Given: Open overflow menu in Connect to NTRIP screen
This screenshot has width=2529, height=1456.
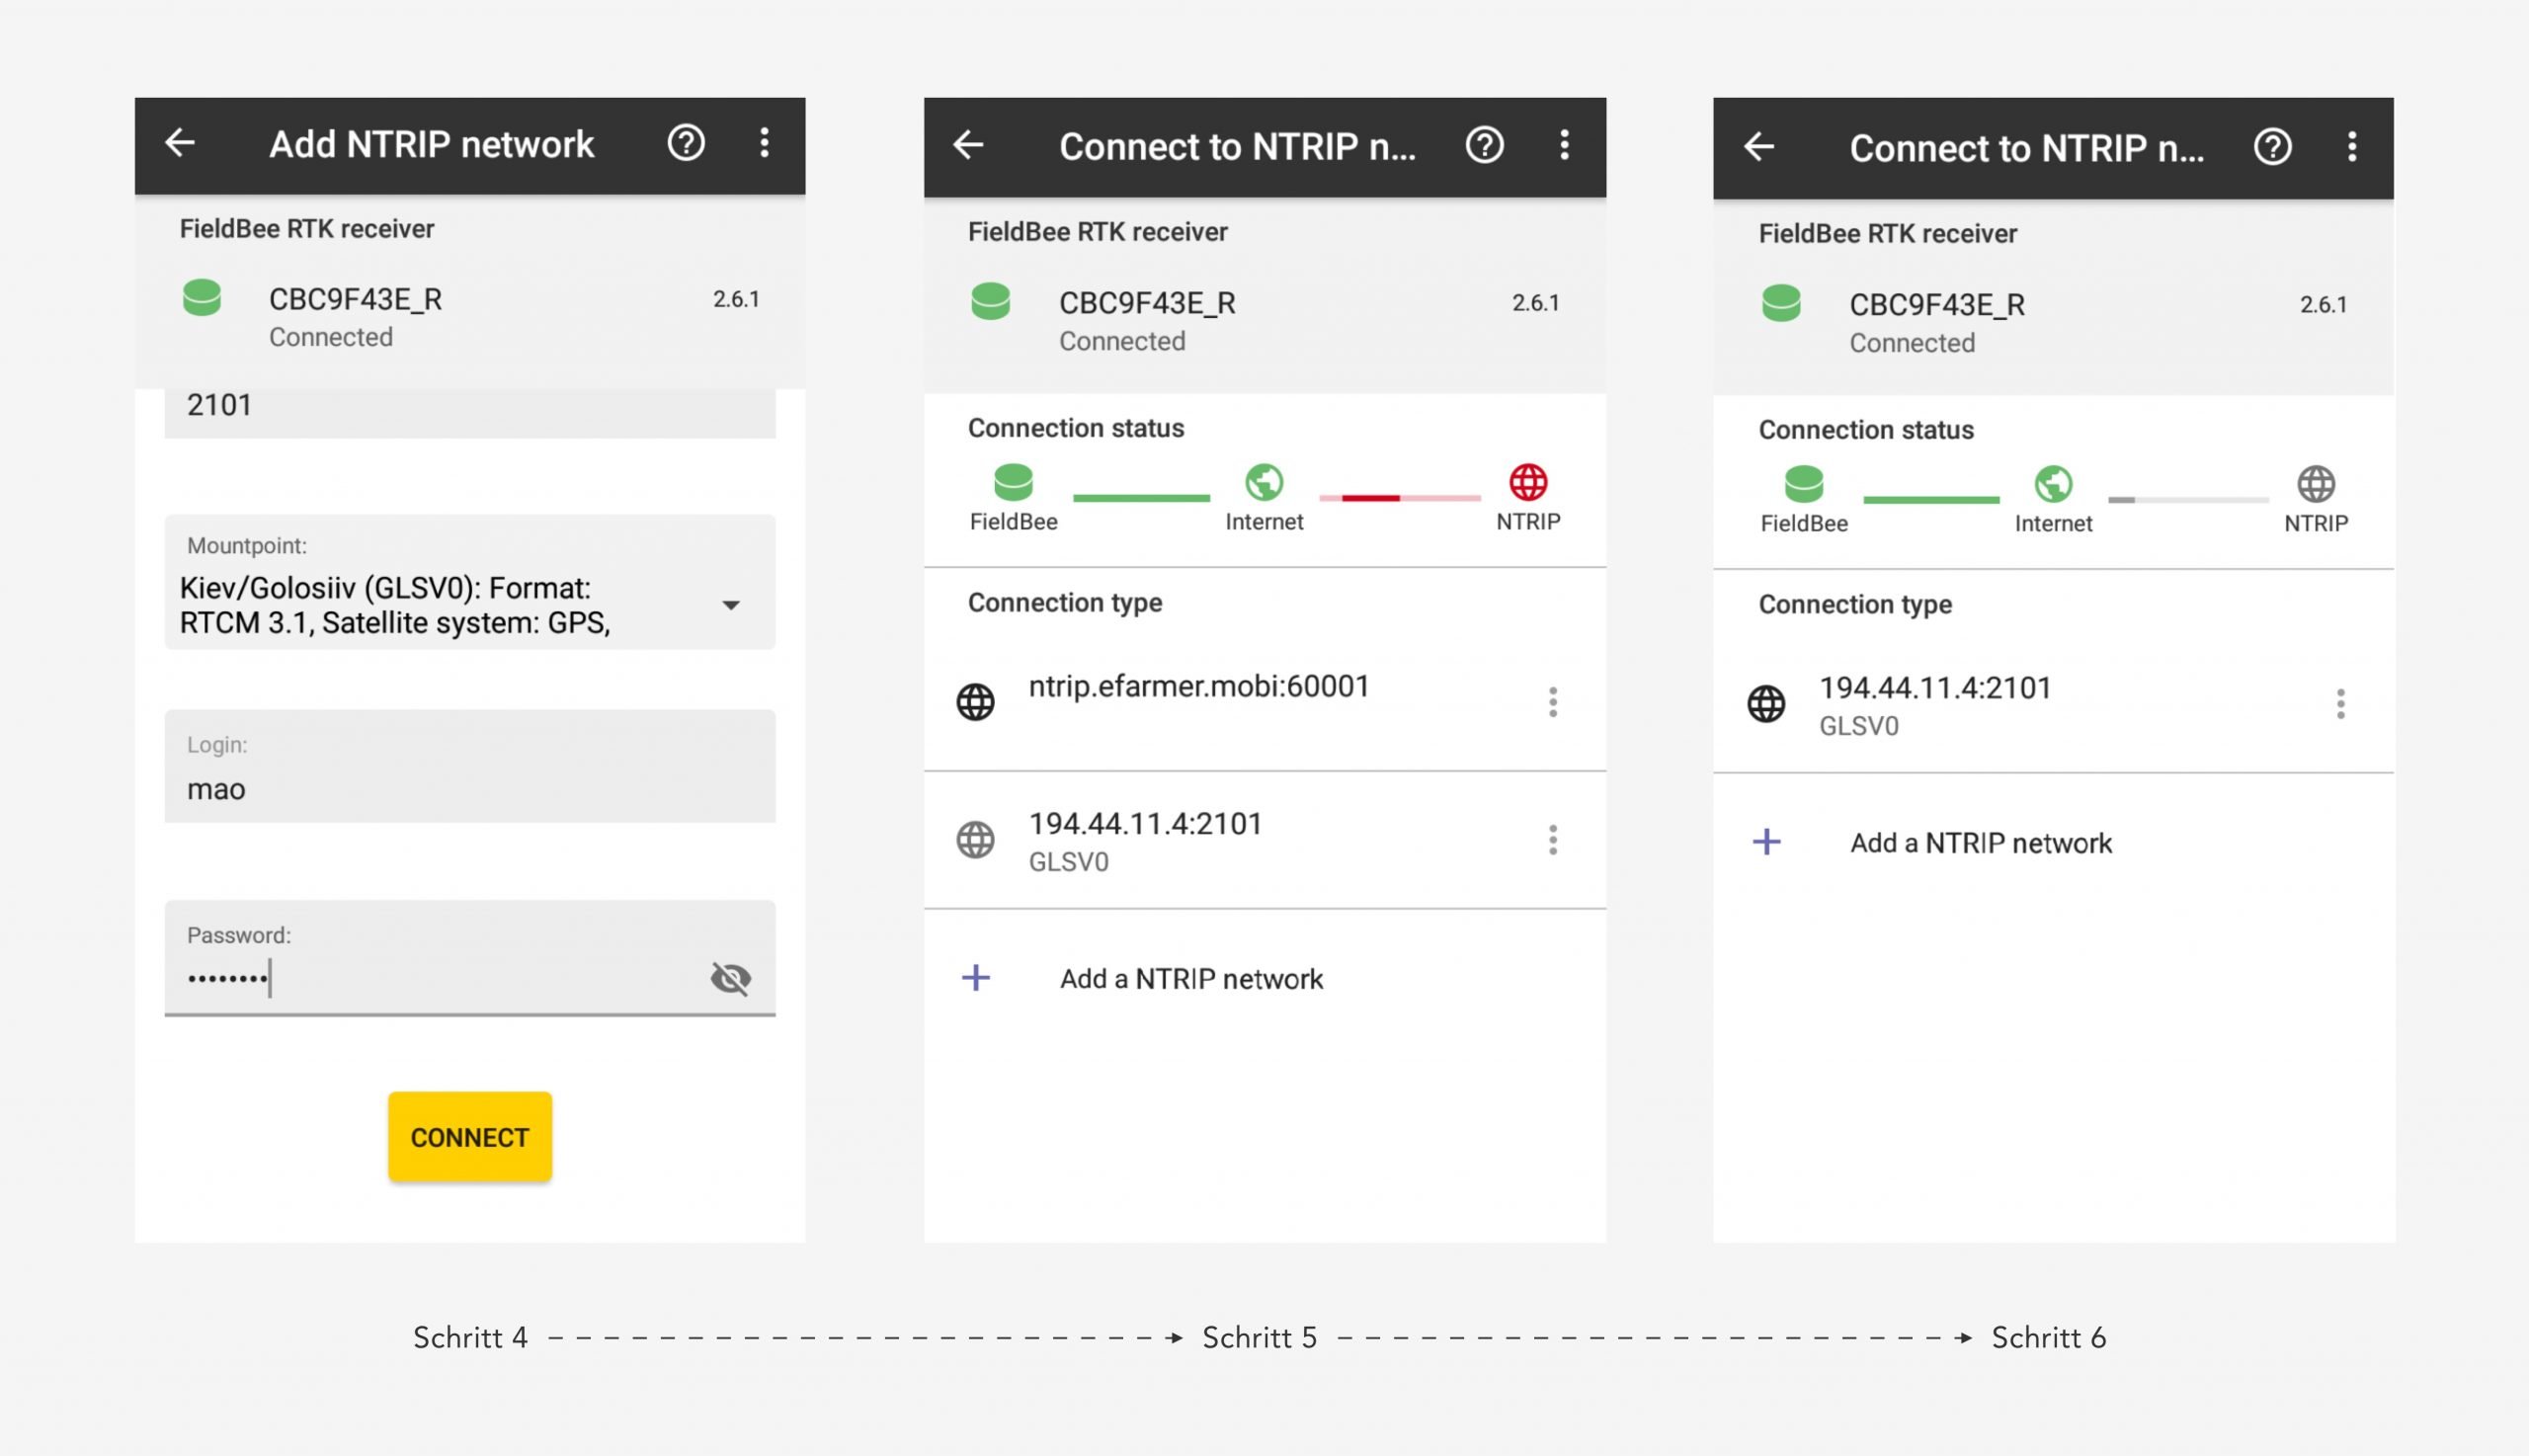Looking at the screenshot, I should [1563, 146].
